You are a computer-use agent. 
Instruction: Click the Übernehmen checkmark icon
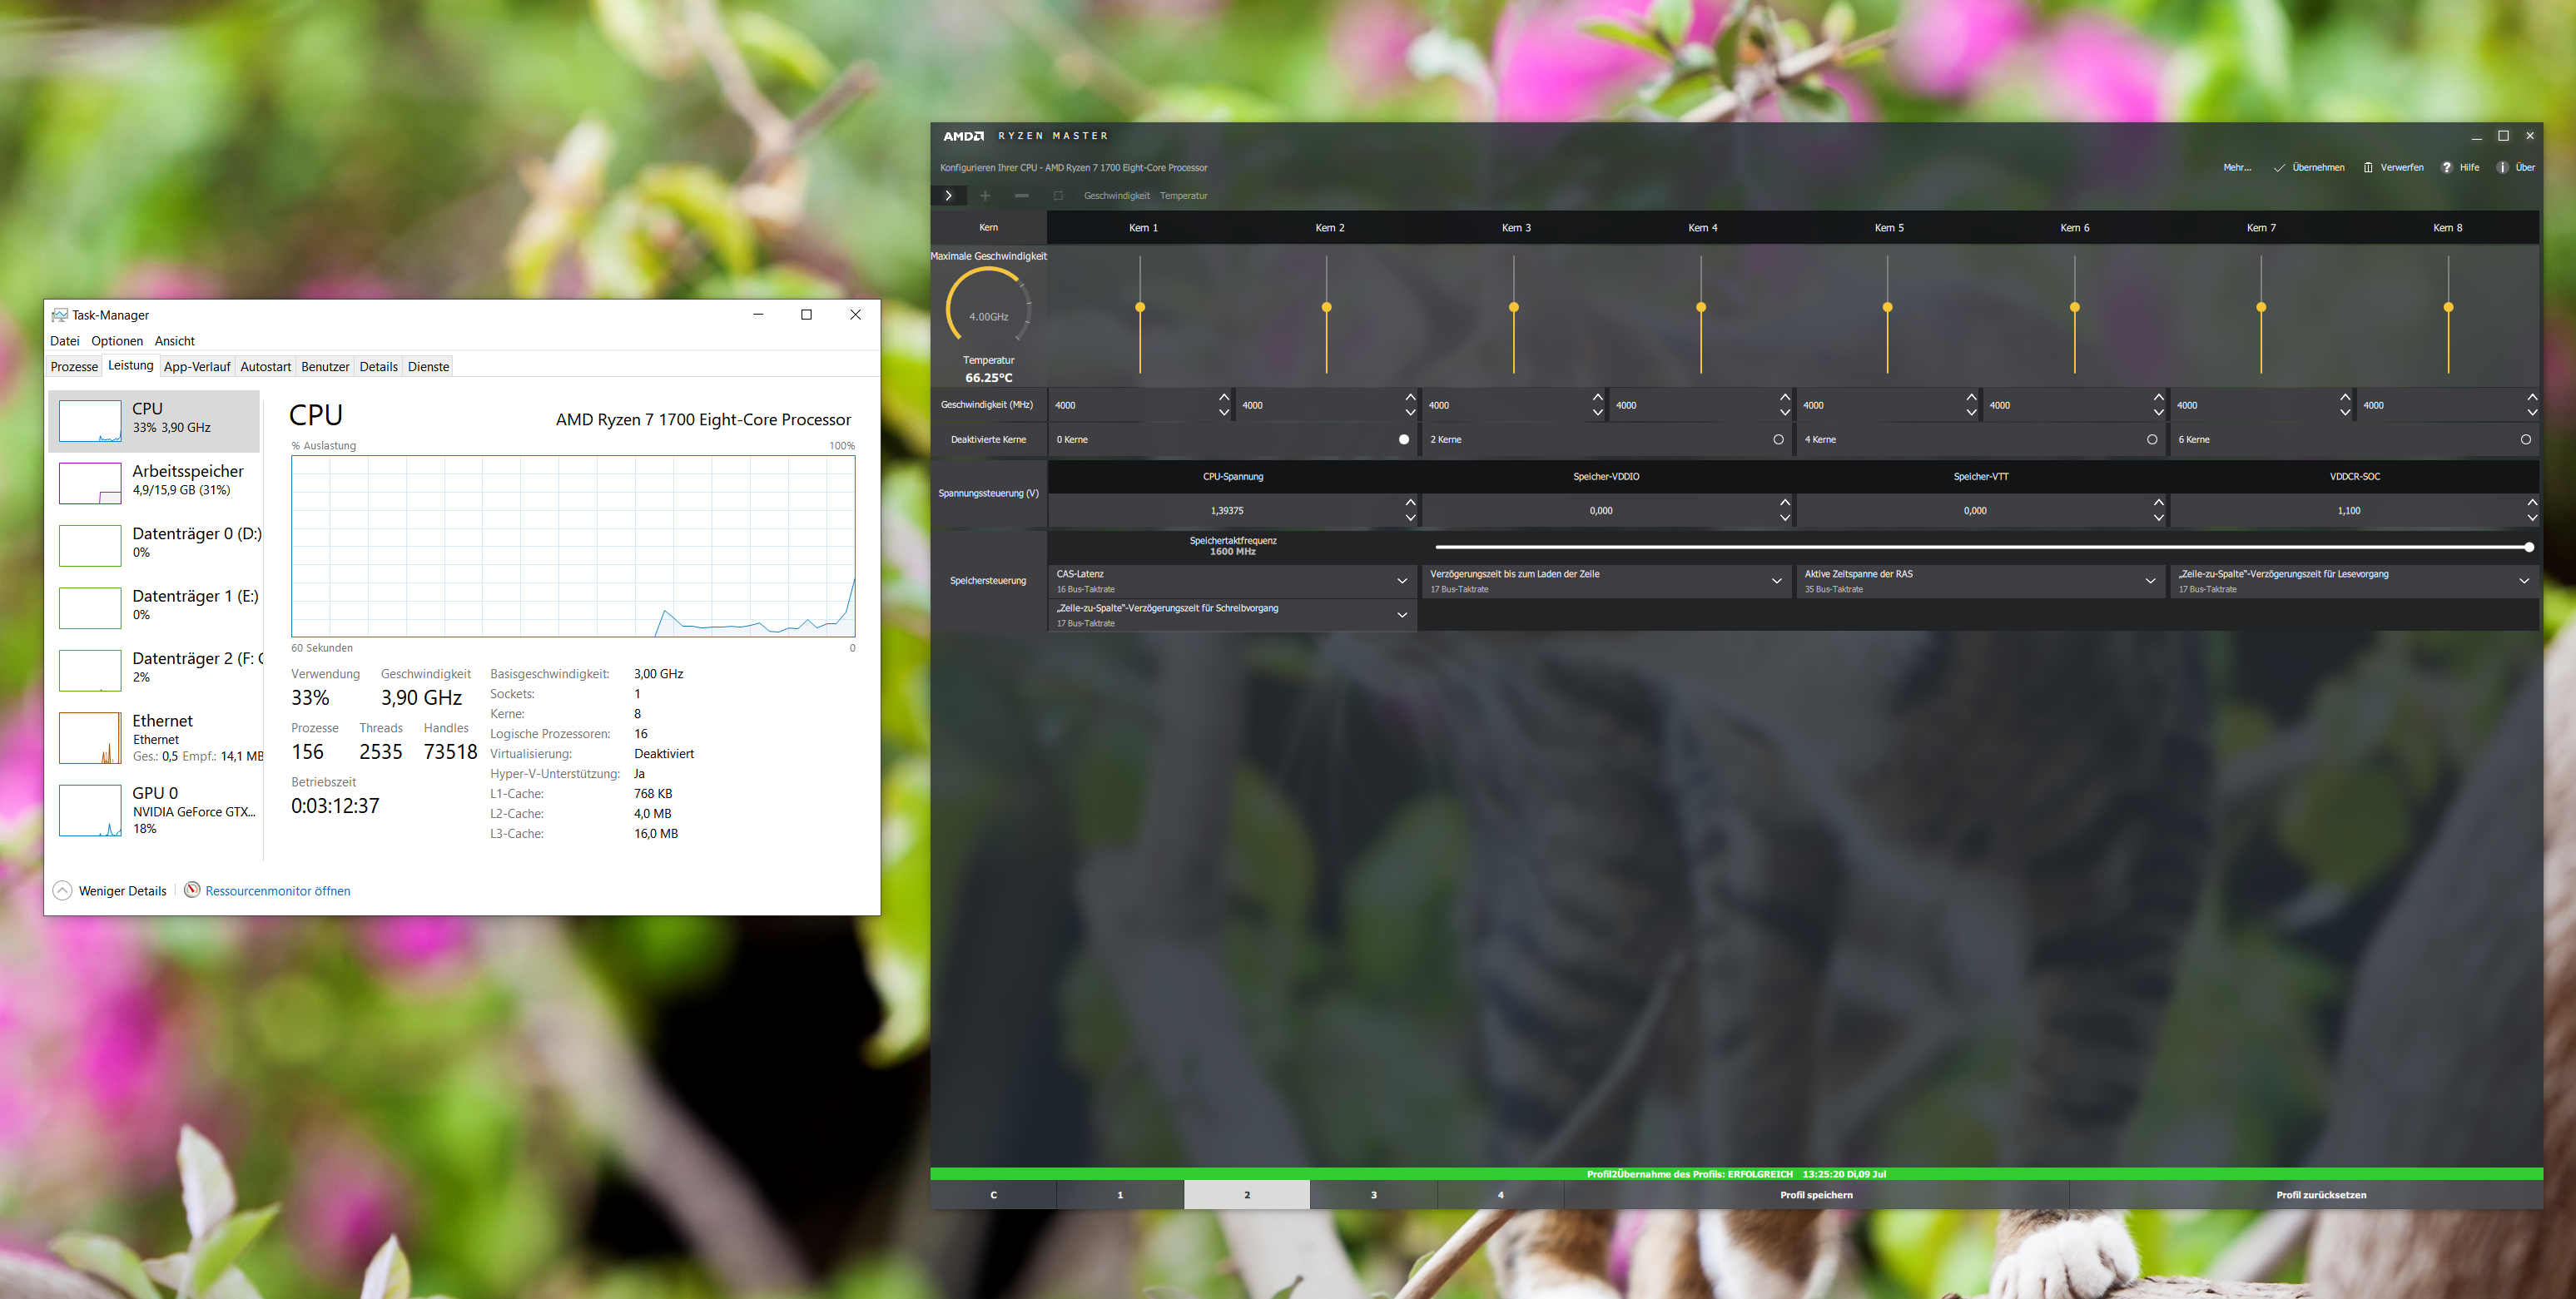pyautogui.click(x=2279, y=168)
